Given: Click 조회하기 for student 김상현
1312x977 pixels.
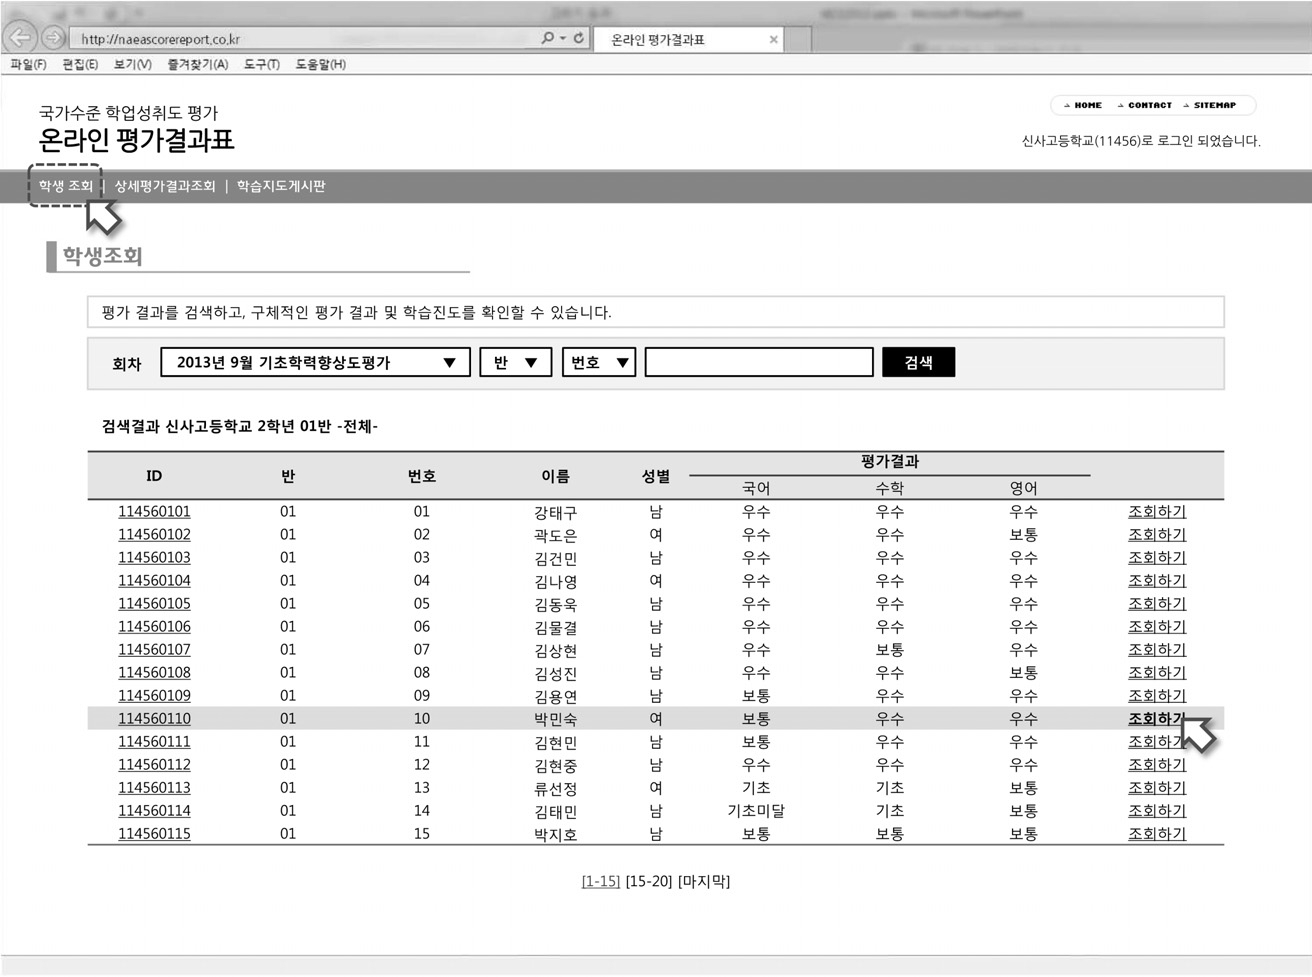Looking at the screenshot, I should point(1157,650).
